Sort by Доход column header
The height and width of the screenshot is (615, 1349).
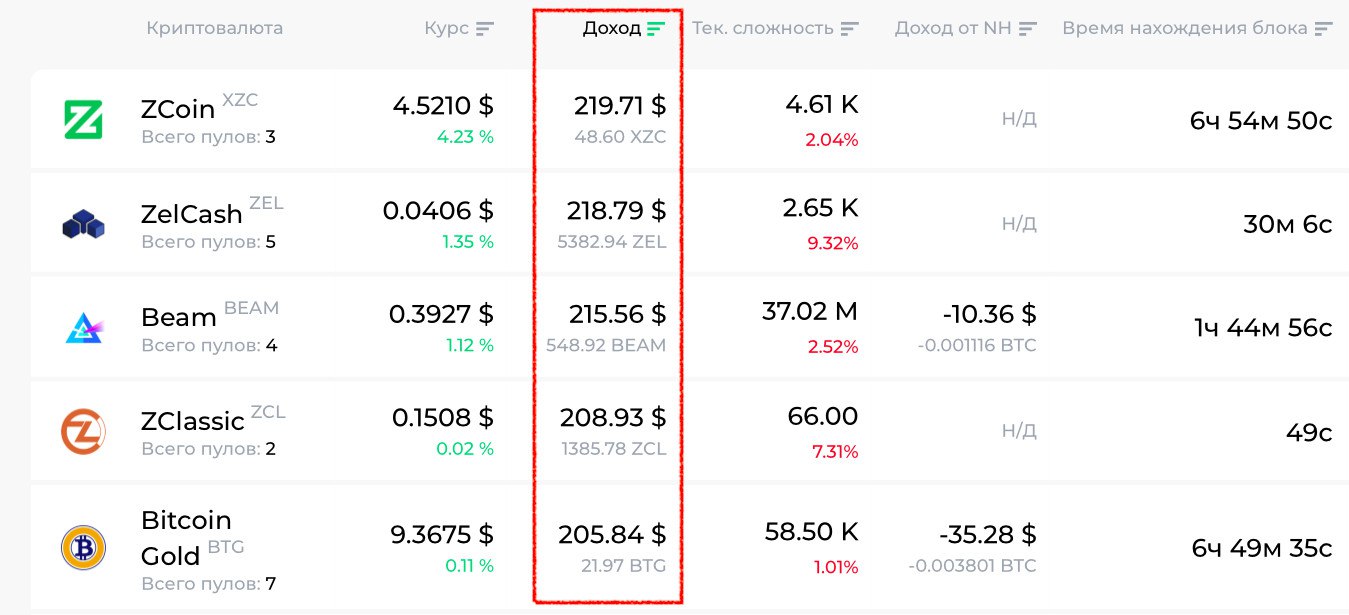(x=611, y=28)
